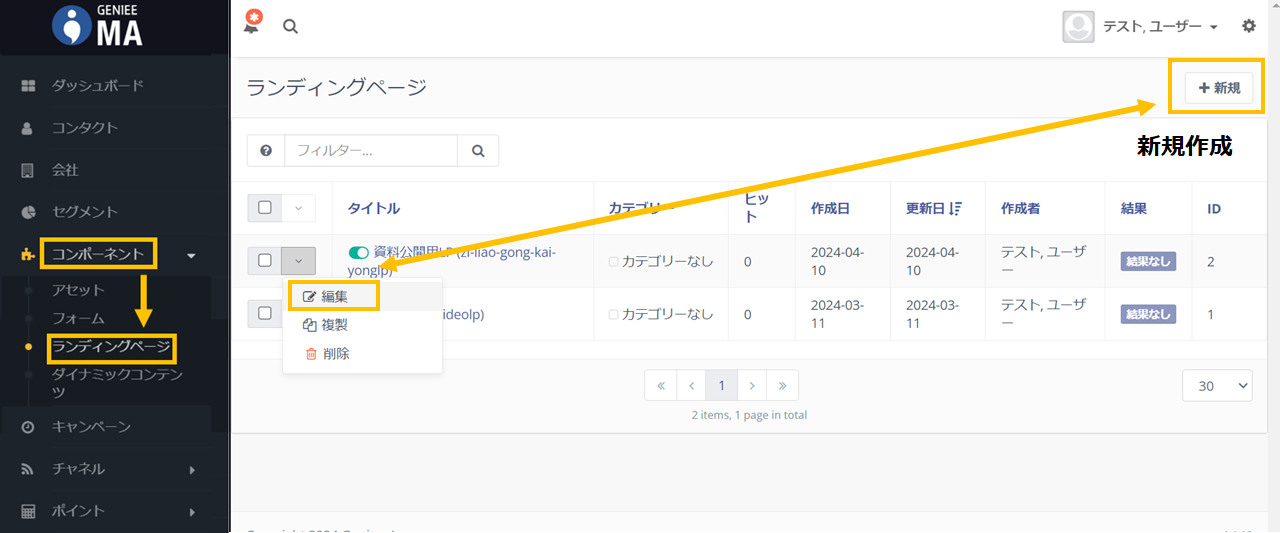This screenshot has height=533, width=1280.
Task: Click the フィルター text input field
Action: click(x=371, y=151)
